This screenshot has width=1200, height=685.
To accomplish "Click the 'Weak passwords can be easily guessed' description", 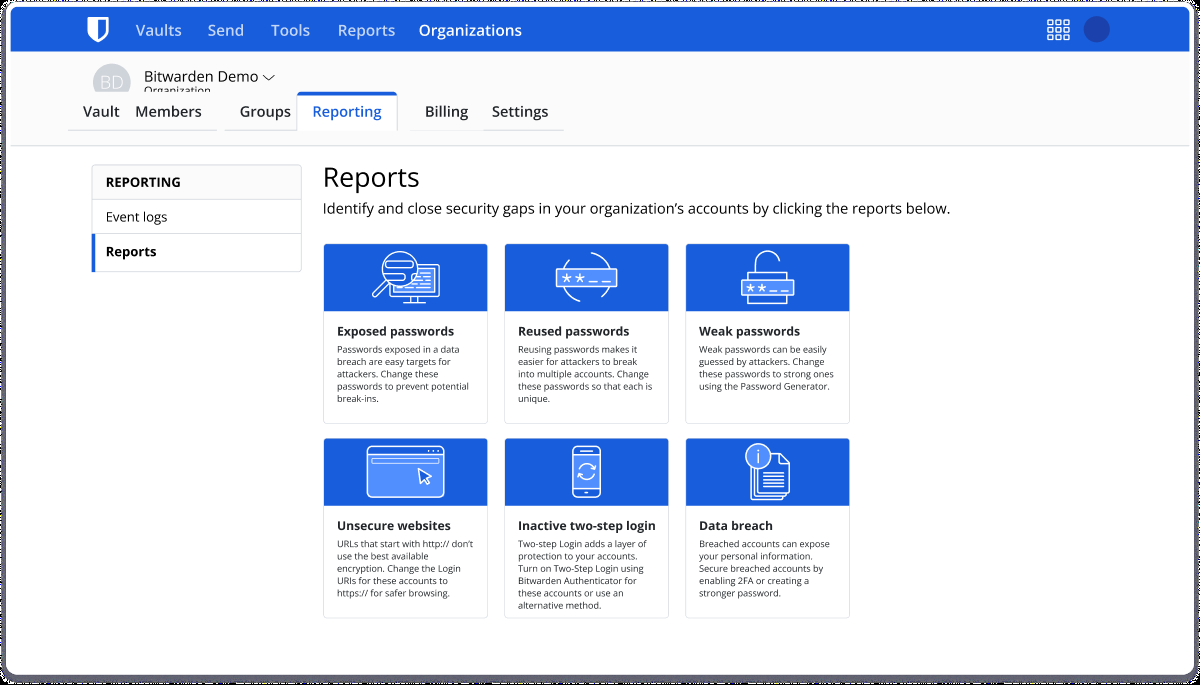I will point(766,368).
